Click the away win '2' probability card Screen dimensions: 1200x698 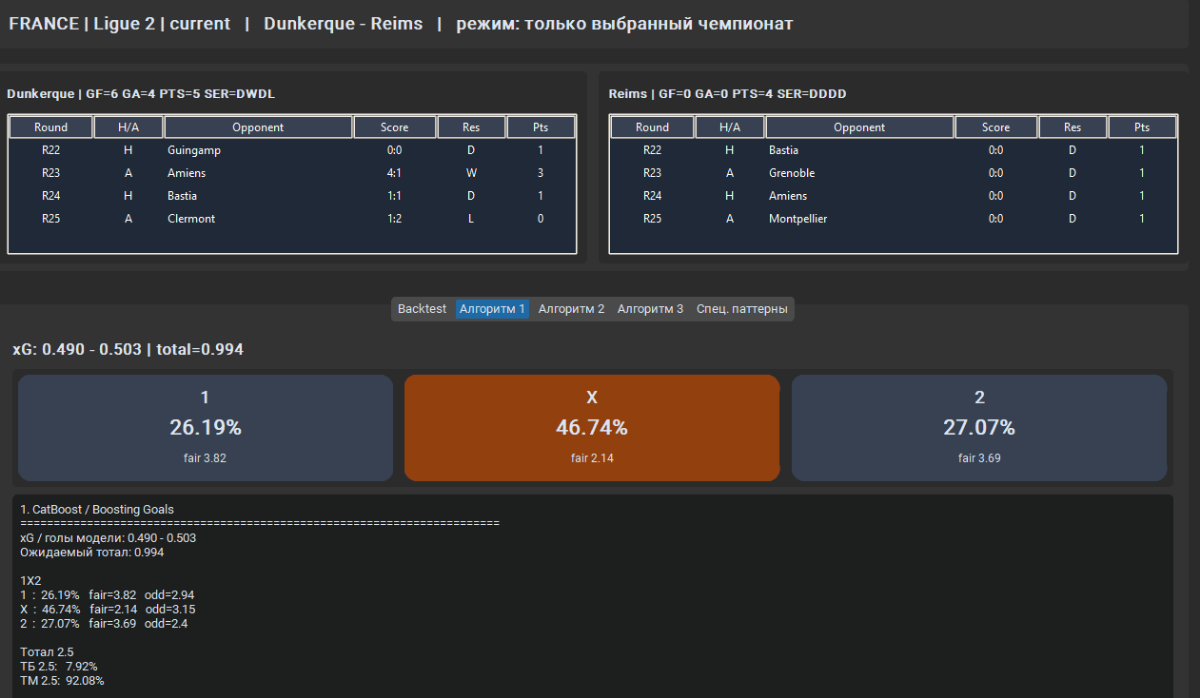pyautogui.click(x=979, y=428)
